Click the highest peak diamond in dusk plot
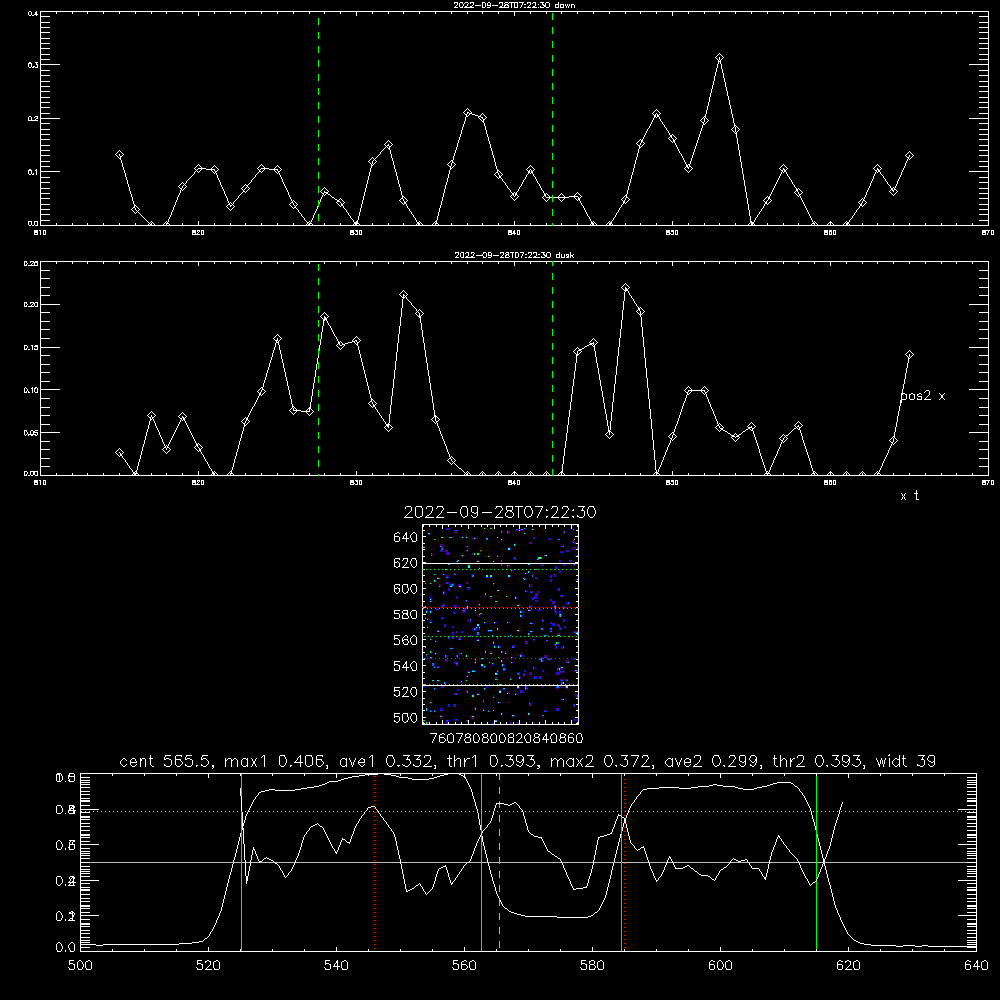The width and height of the screenshot is (1000, 1000). point(625,288)
